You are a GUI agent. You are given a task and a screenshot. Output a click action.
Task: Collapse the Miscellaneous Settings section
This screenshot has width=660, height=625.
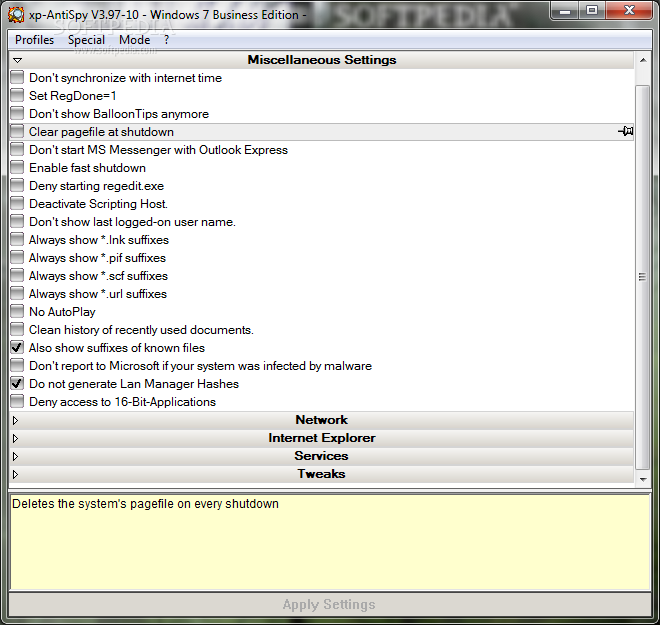click(17, 60)
